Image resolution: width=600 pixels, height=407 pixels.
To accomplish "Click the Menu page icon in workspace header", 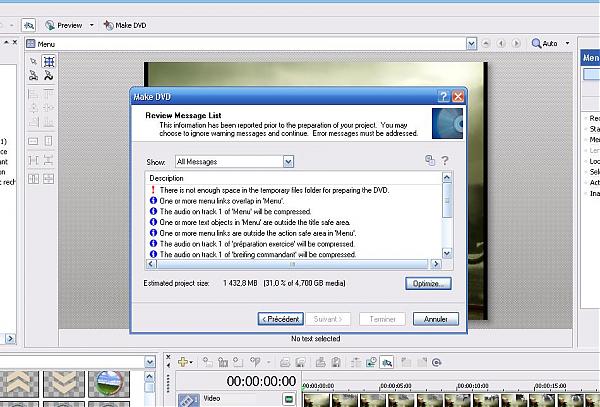I will 32,44.
